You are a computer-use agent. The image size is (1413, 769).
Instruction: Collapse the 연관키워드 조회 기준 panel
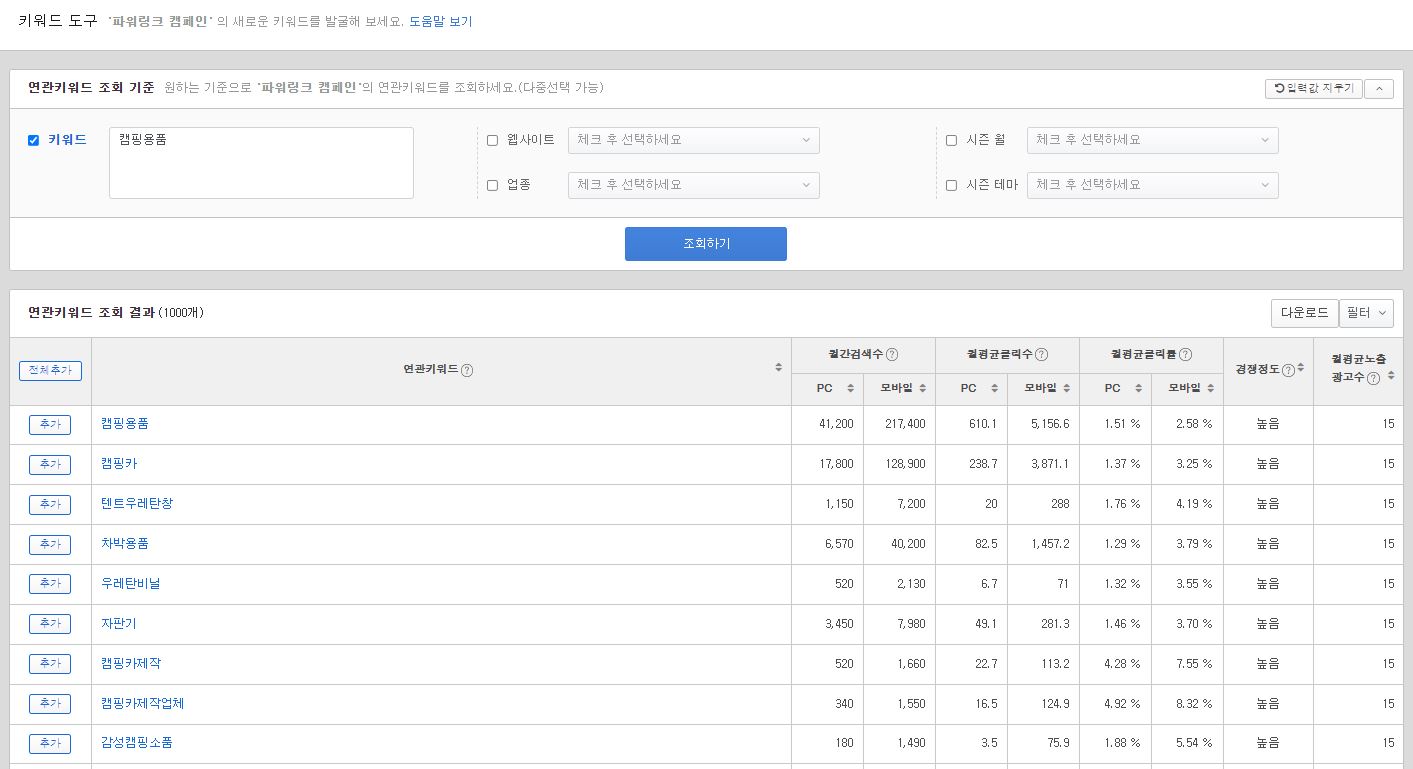click(x=1378, y=88)
